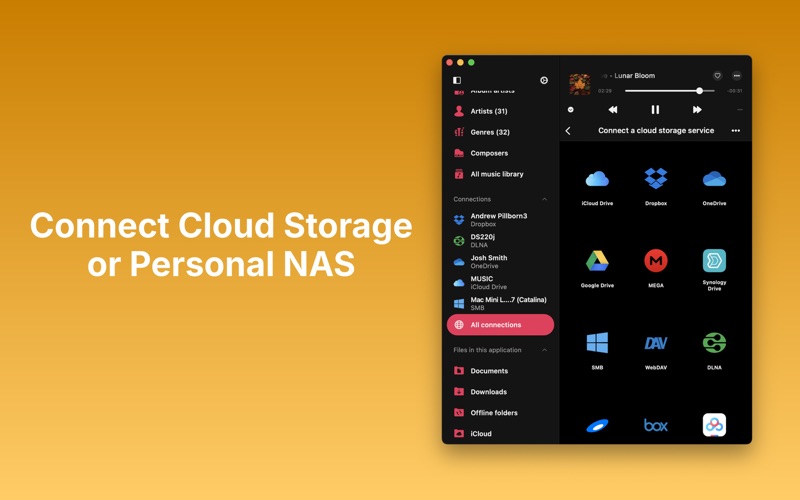The height and width of the screenshot is (500, 800).
Task: Open the iCloud folder in sidebar
Action: click(500, 434)
